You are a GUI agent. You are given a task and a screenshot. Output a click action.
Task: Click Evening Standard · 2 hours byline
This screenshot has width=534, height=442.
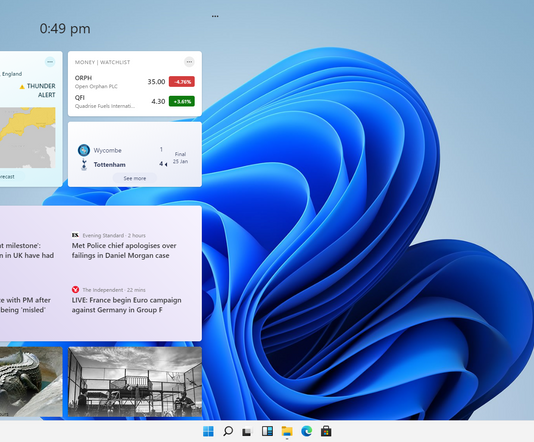114,235
